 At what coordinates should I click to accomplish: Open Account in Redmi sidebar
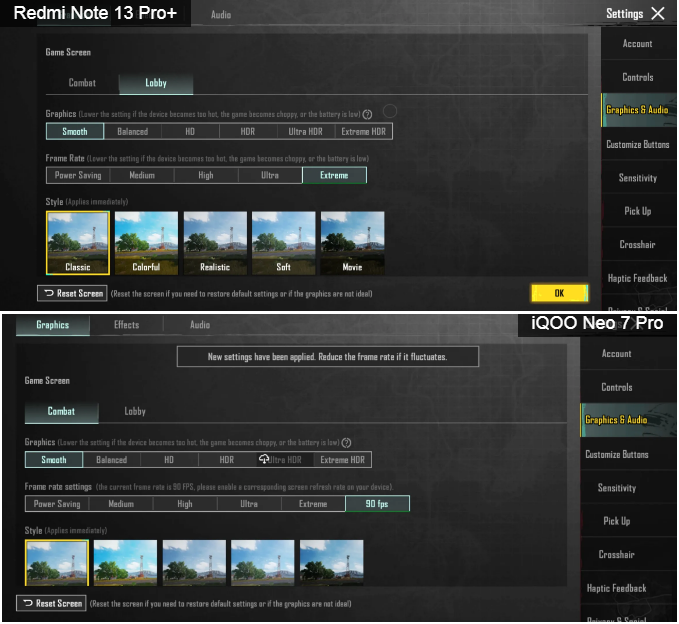coord(638,44)
